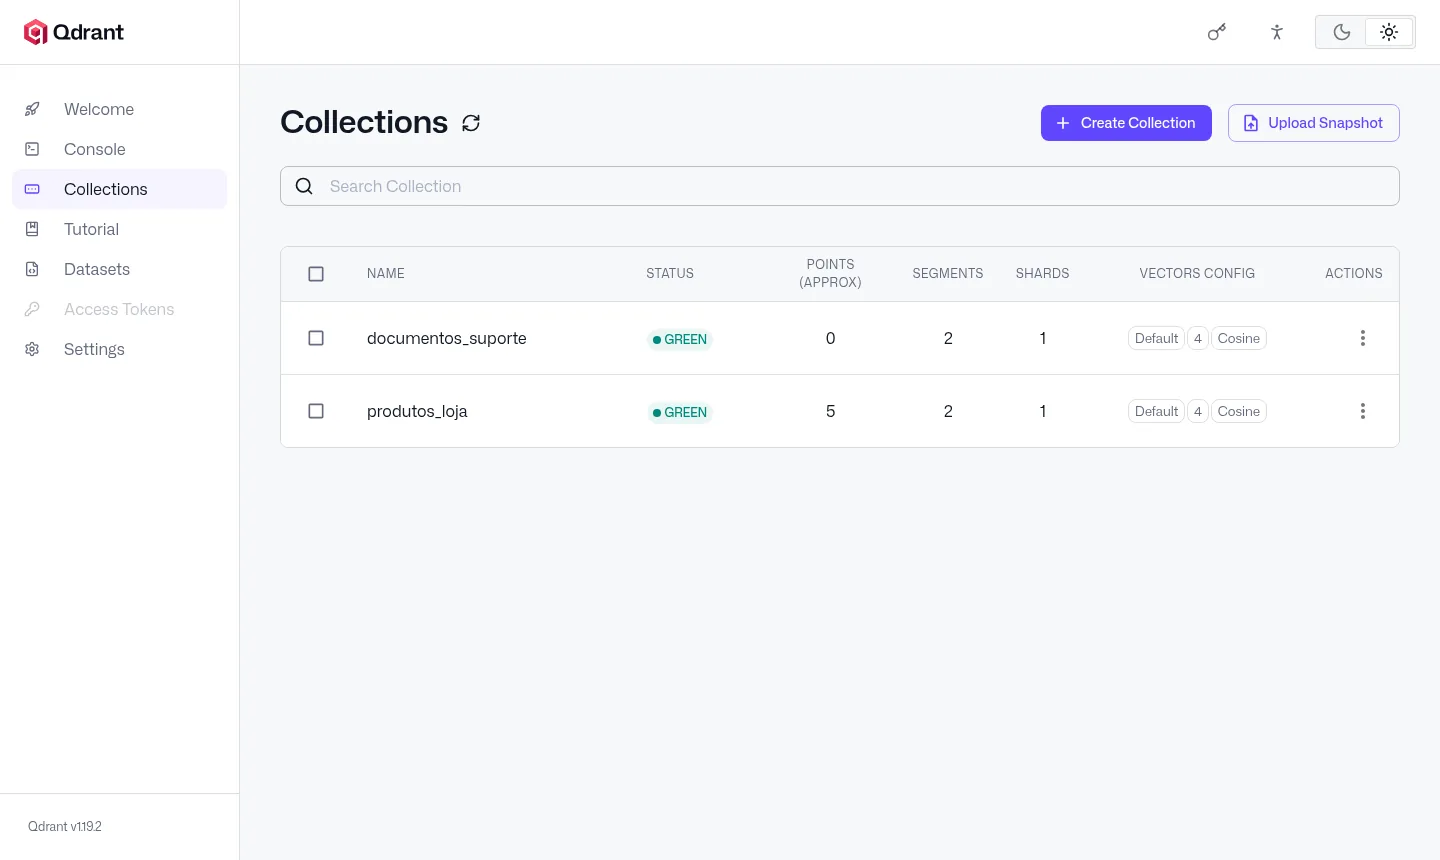Select Collections in the sidebar
This screenshot has height=860, width=1440.
[x=120, y=189]
